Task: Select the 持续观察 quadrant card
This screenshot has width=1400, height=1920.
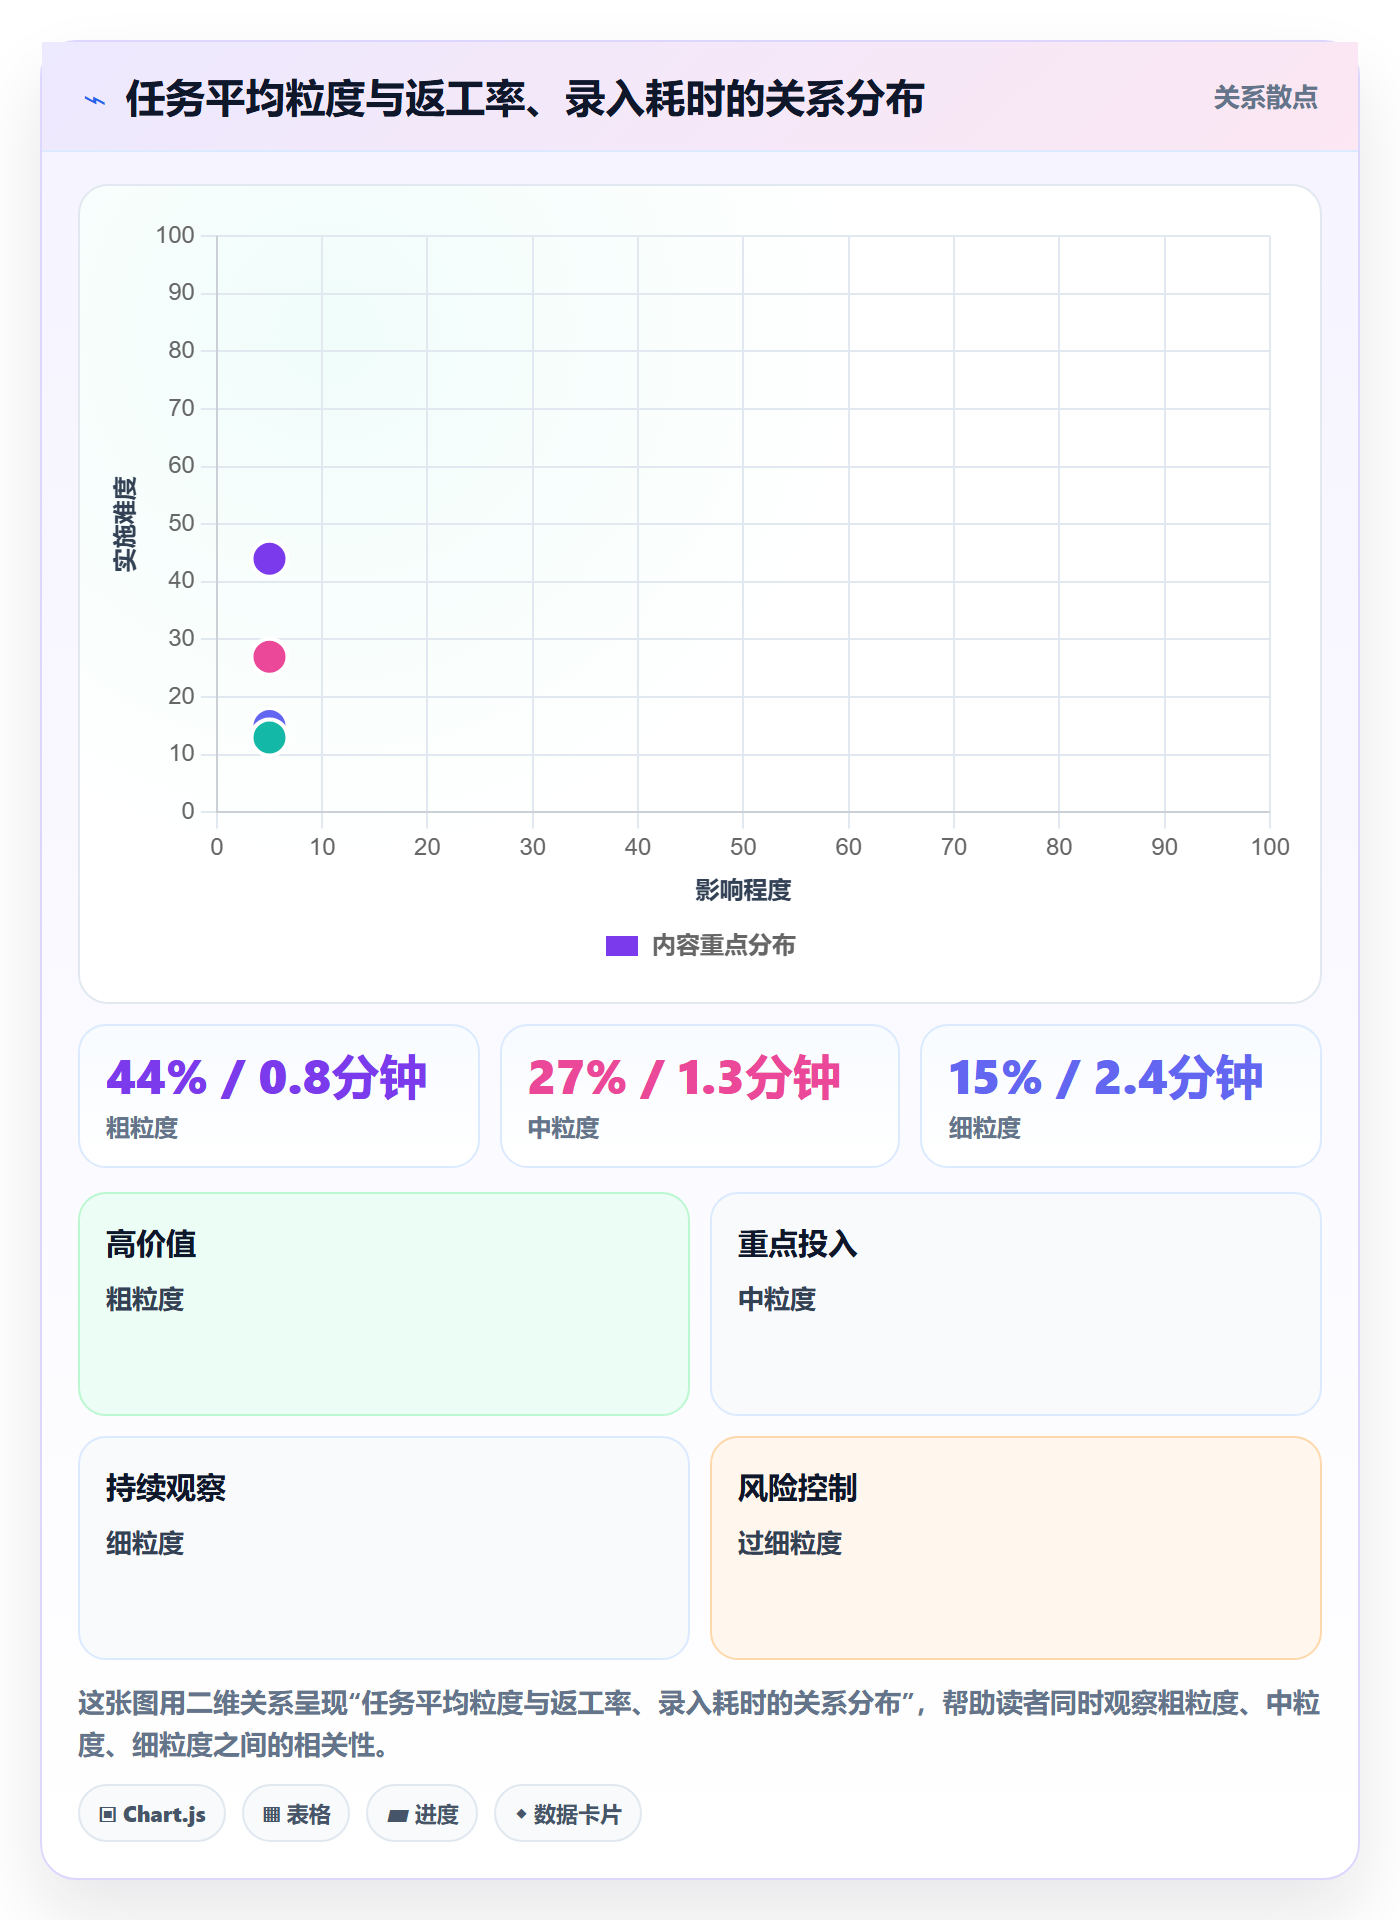Action: [x=384, y=1548]
